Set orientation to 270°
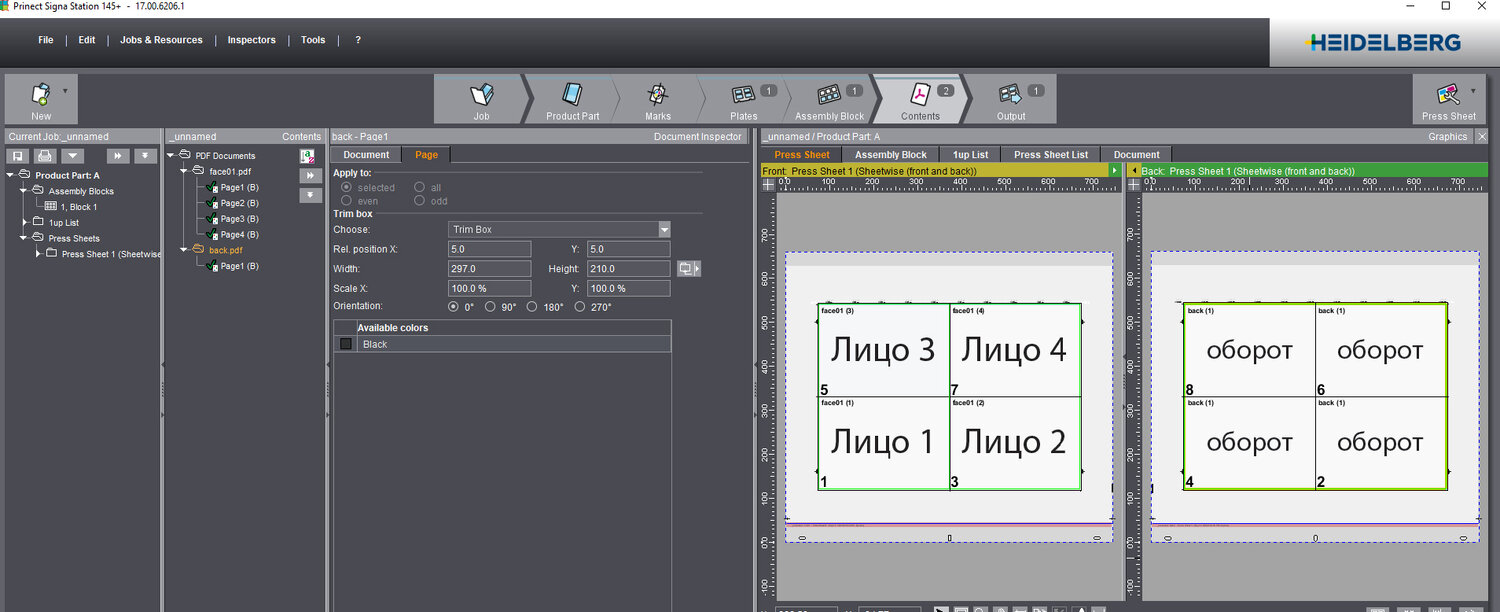This screenshot has height=612, width=1500. pyautogui.click(x=580, y=307)
